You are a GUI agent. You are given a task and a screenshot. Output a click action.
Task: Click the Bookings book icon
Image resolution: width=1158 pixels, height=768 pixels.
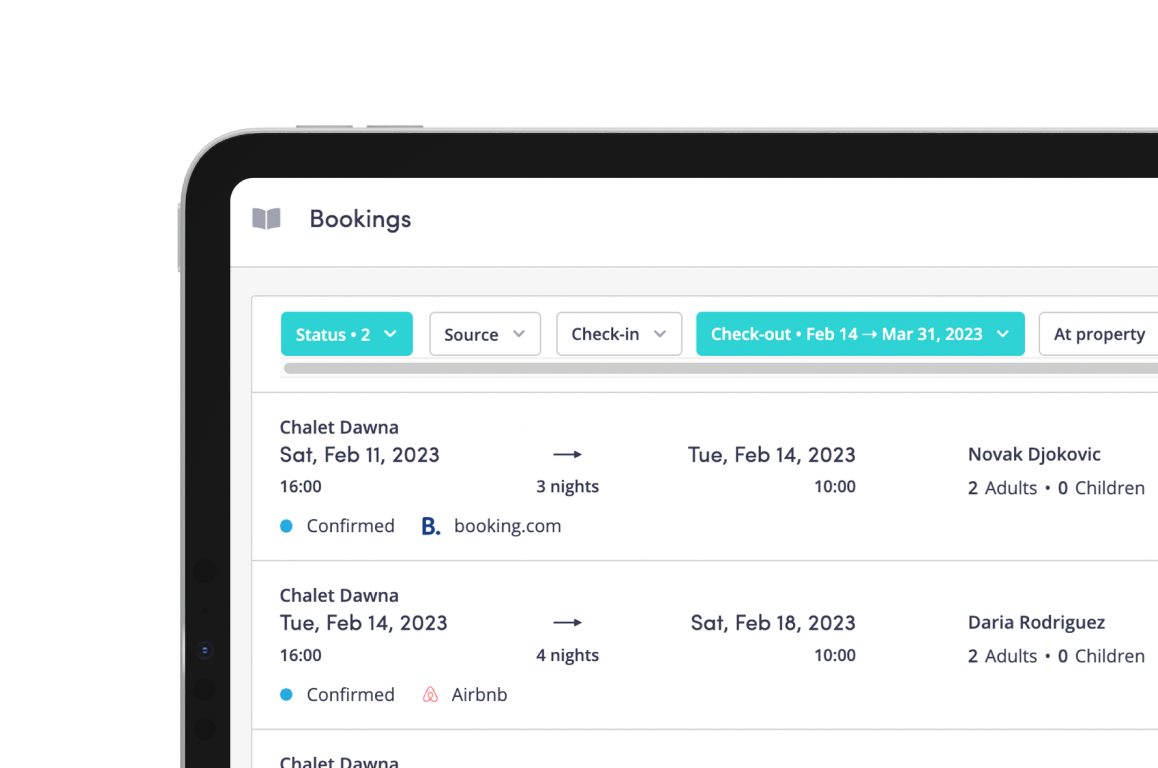(267, 219)
